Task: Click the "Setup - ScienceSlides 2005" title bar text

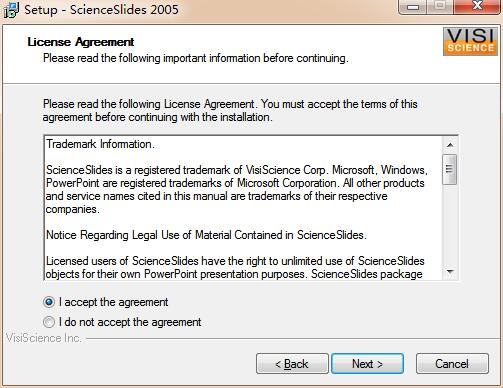Action: 101,9
